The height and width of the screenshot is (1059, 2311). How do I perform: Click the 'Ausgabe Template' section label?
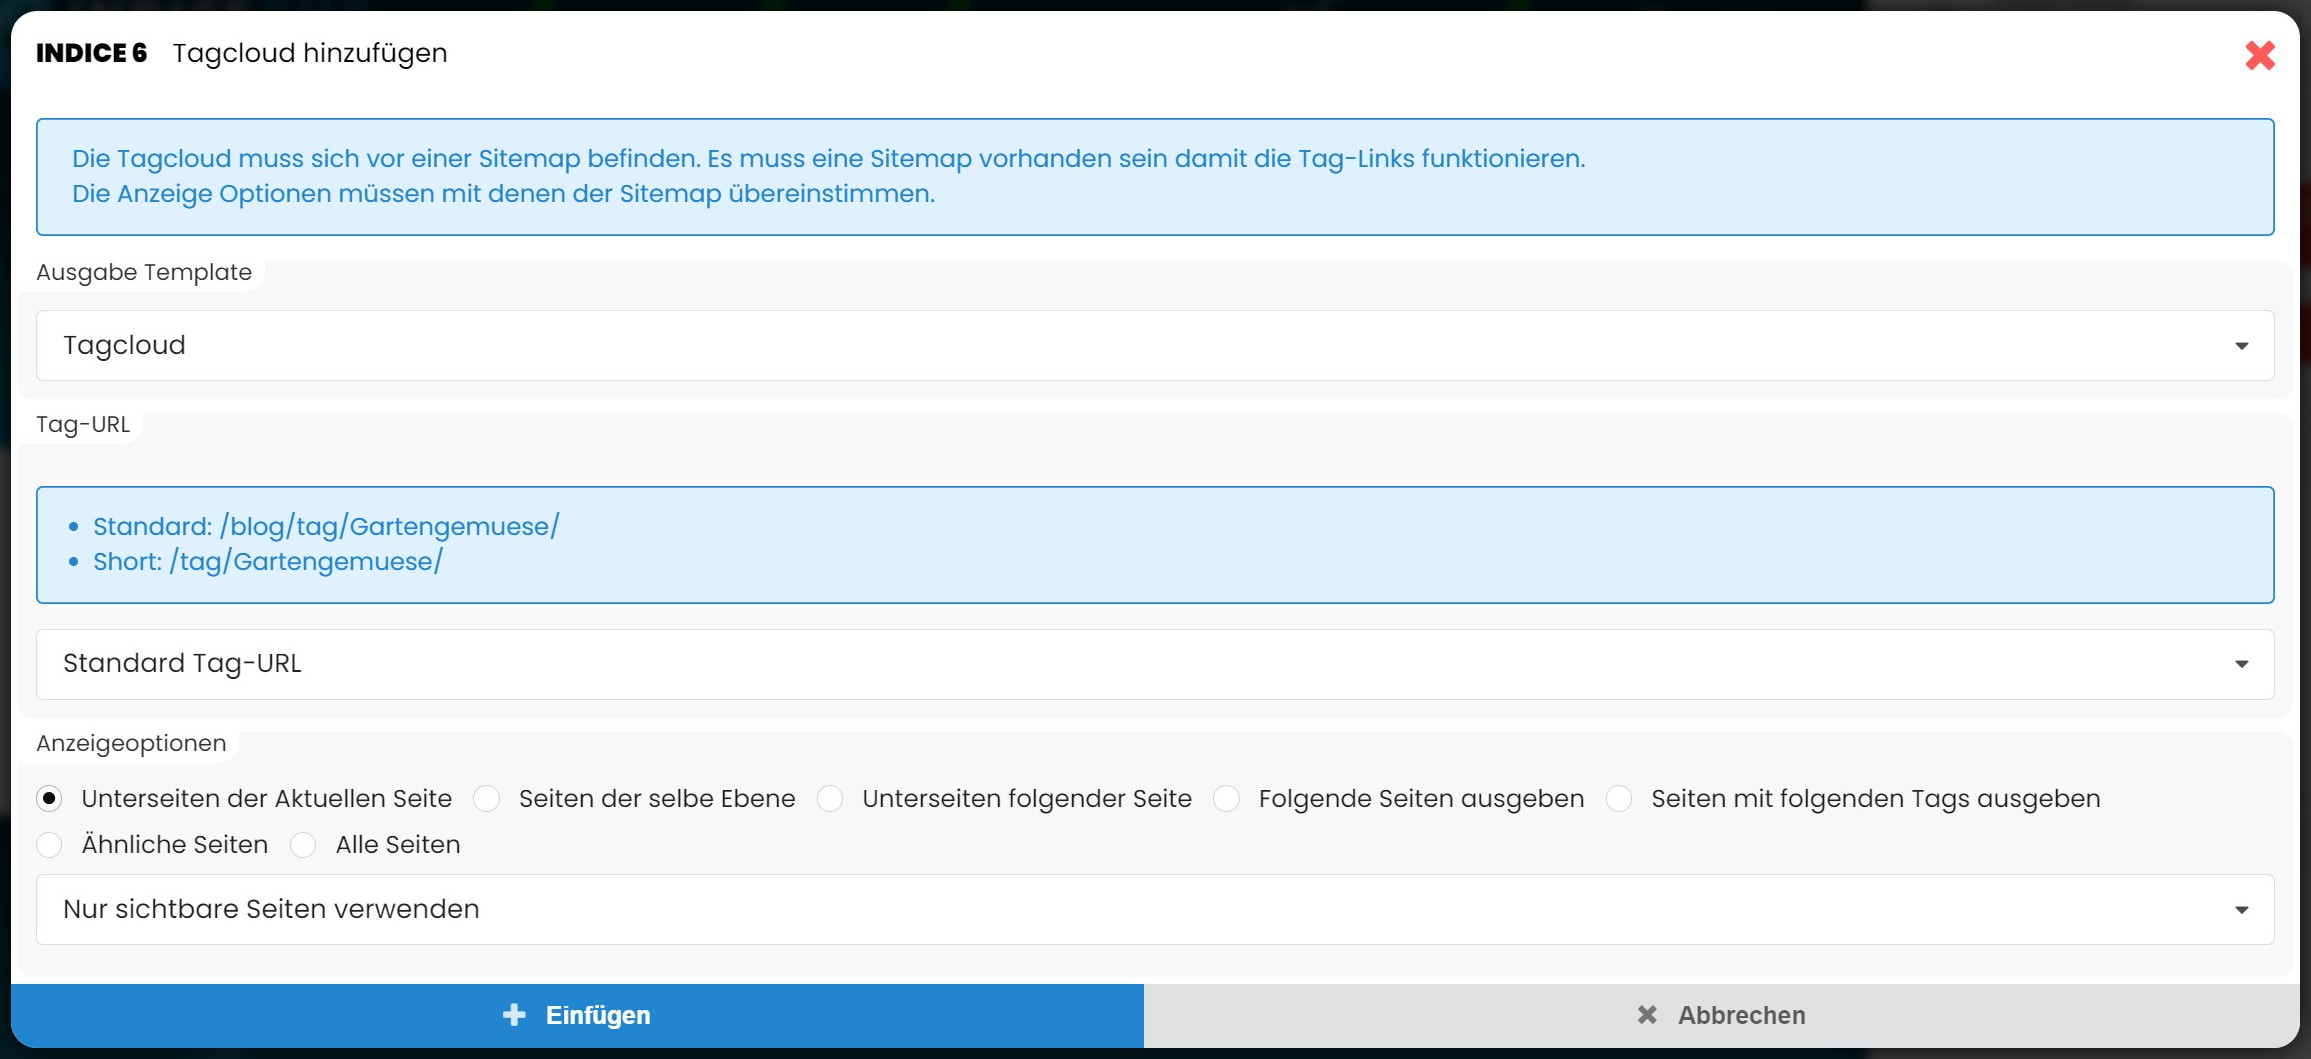(x=144, y=272)
